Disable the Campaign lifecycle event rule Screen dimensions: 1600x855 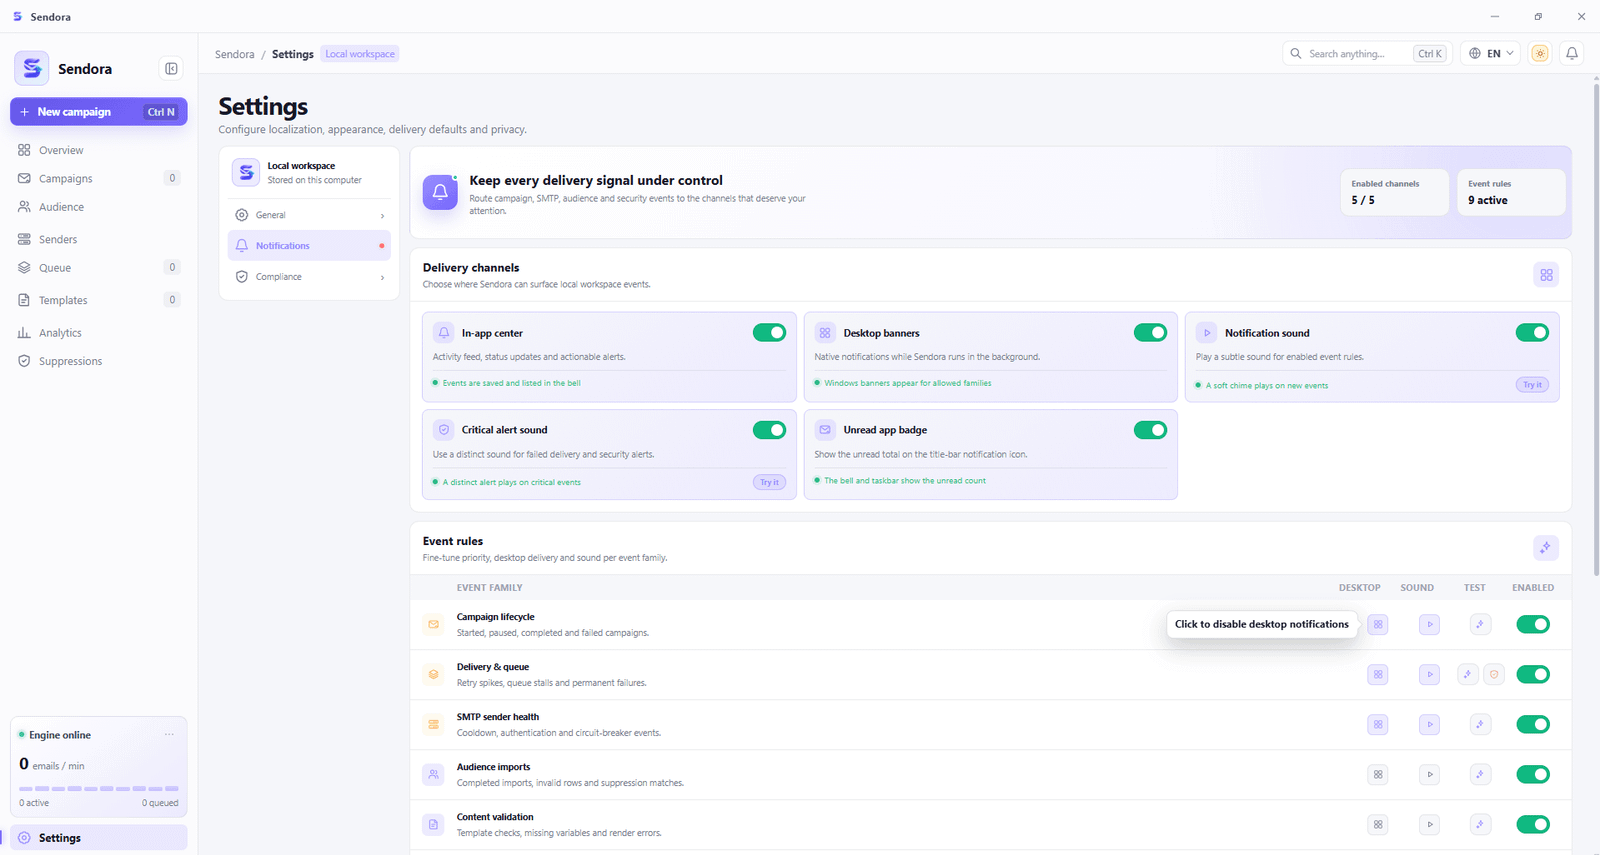click(x=1533, y=624)
